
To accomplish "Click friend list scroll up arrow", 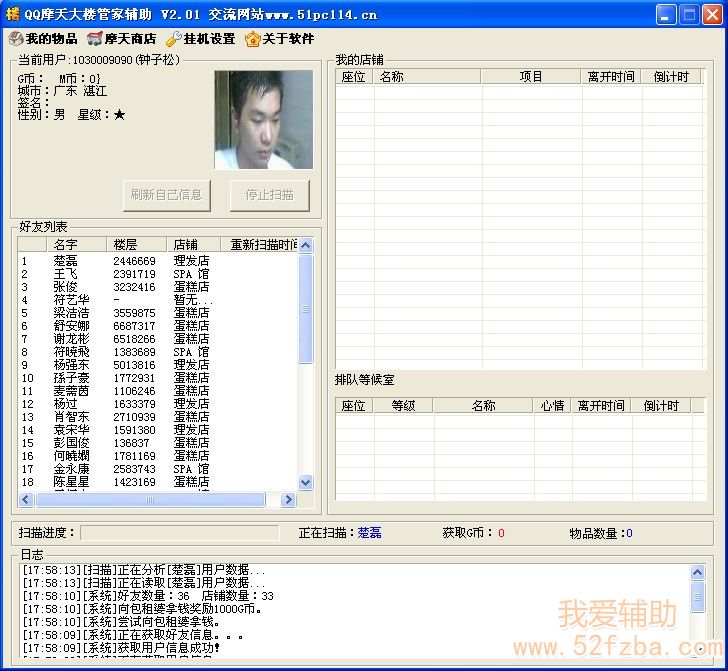I will [x=306, y=245].
